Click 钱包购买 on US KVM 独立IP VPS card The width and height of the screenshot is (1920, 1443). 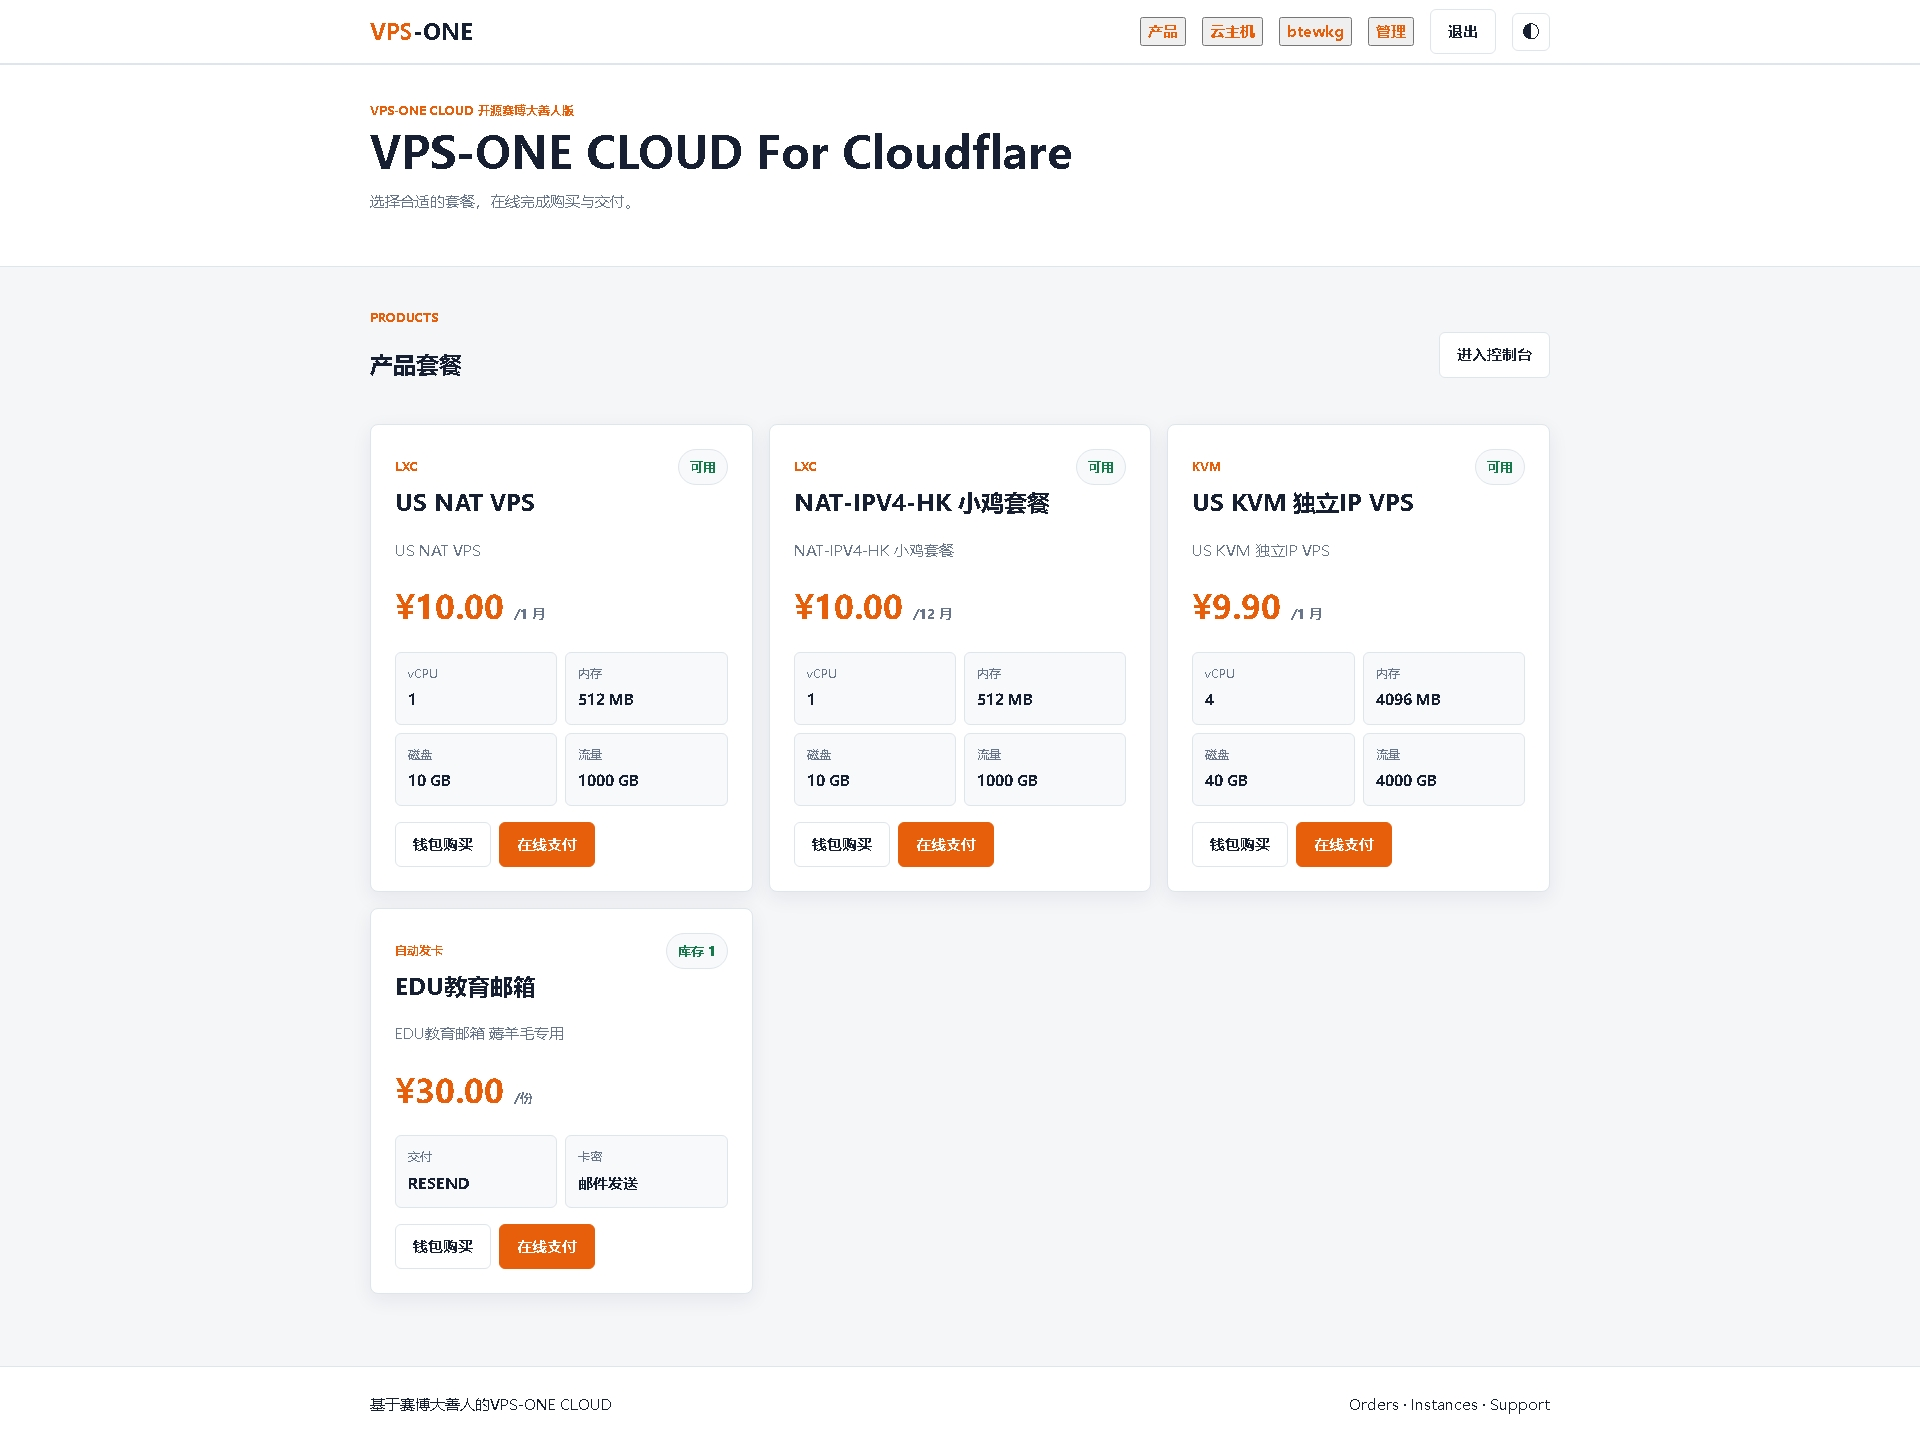1239,845
